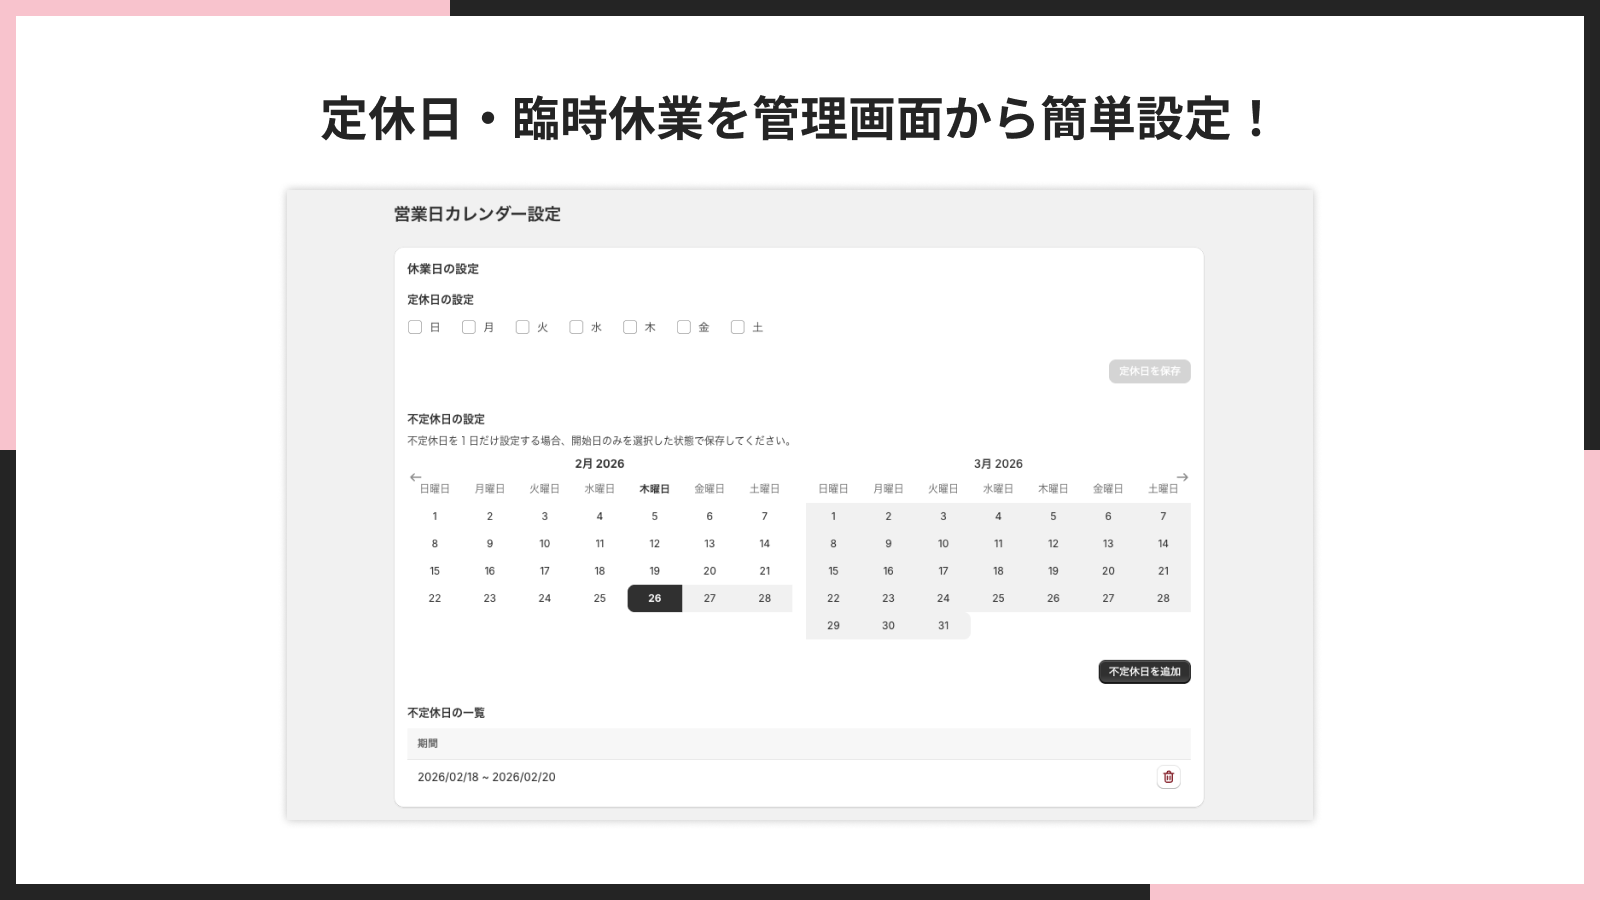This screenshot has width=1600, height=900.
Task: Check the 金 (Friday) regular holiday checkbox
Action: click(684, 327)
